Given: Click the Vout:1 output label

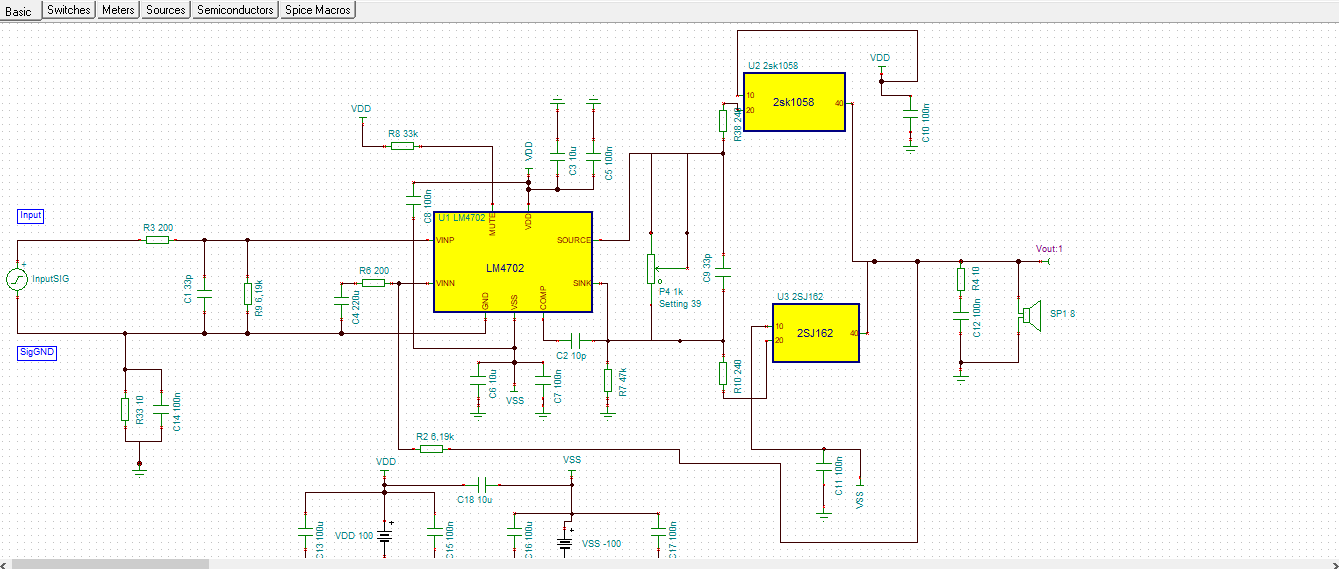Looking at the screenshot, I should 1049,249.
